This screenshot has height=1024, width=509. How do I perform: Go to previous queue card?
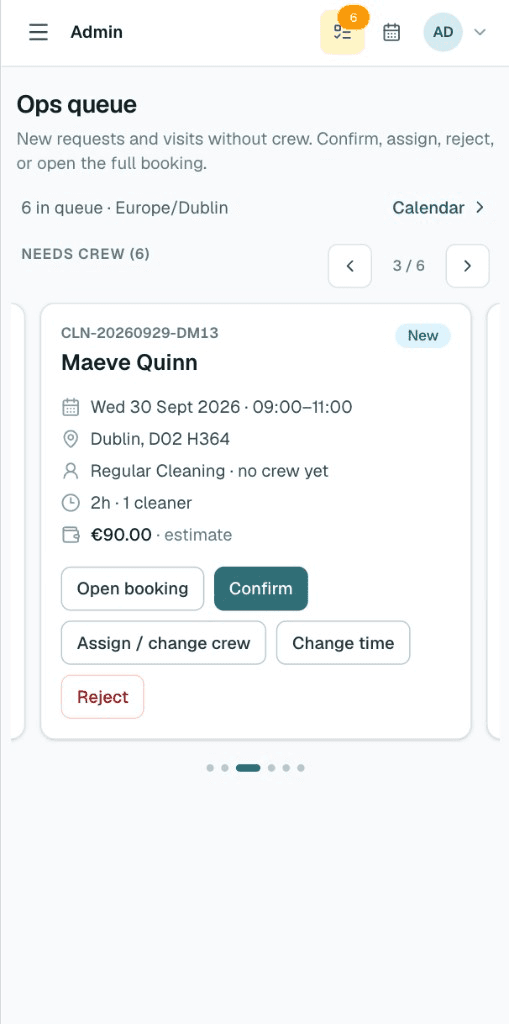350,266
